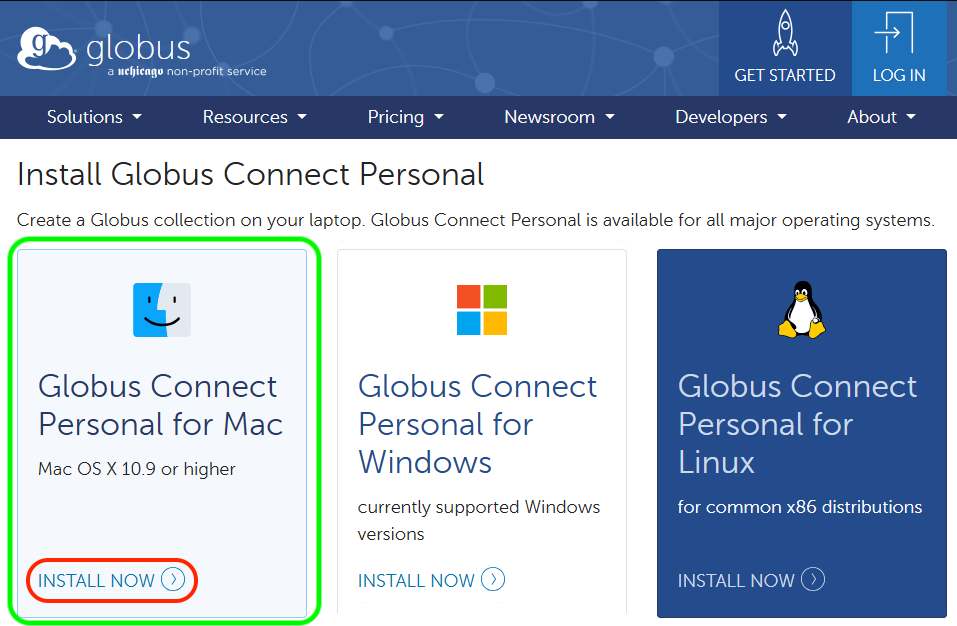Viewport: 957px width, 626px height.
Task: Open the Globus Connect Personal for Windows heading
Action: click(x=477, y=424)
